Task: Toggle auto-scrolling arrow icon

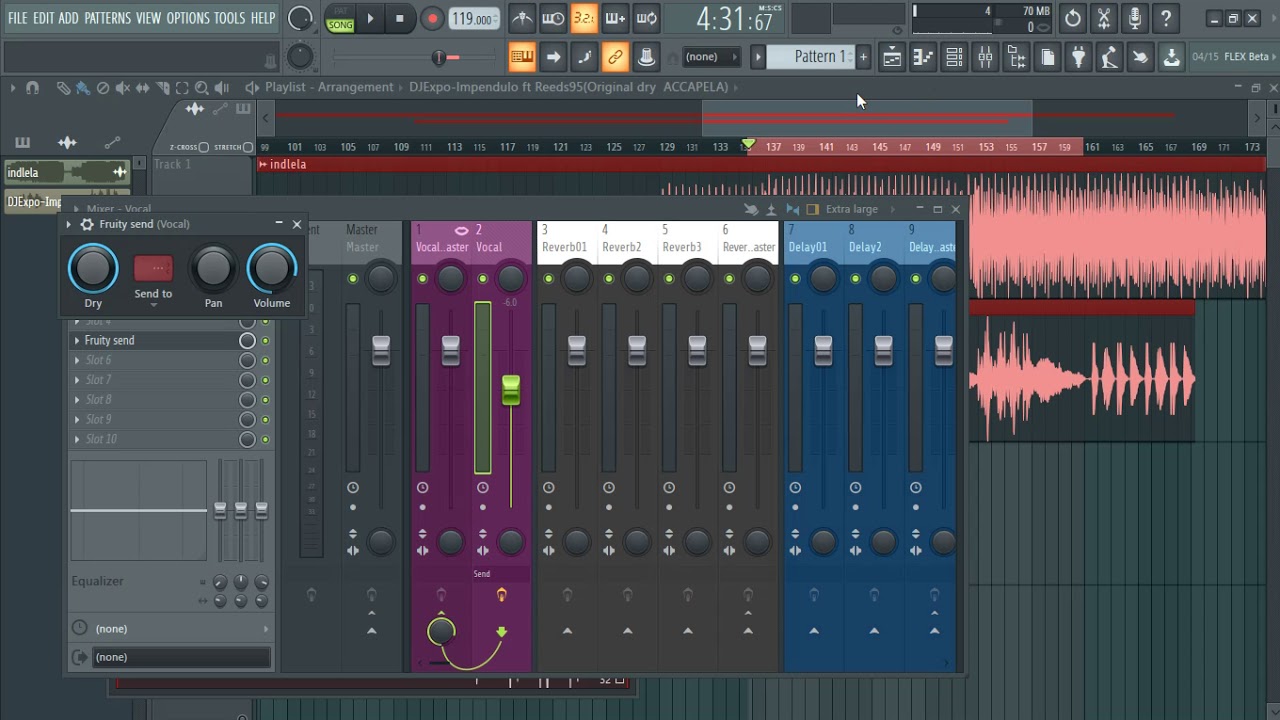Action: [x=553, y=57]
